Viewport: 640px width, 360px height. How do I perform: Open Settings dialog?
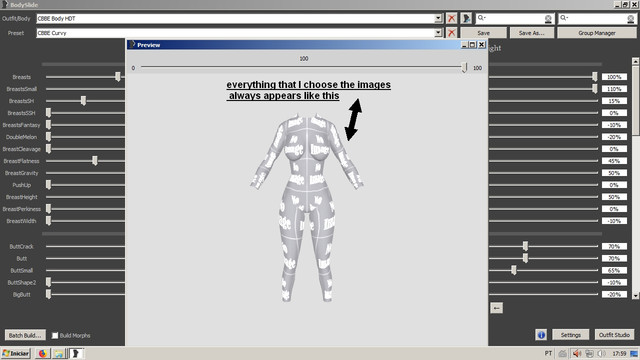click(571, 335)
